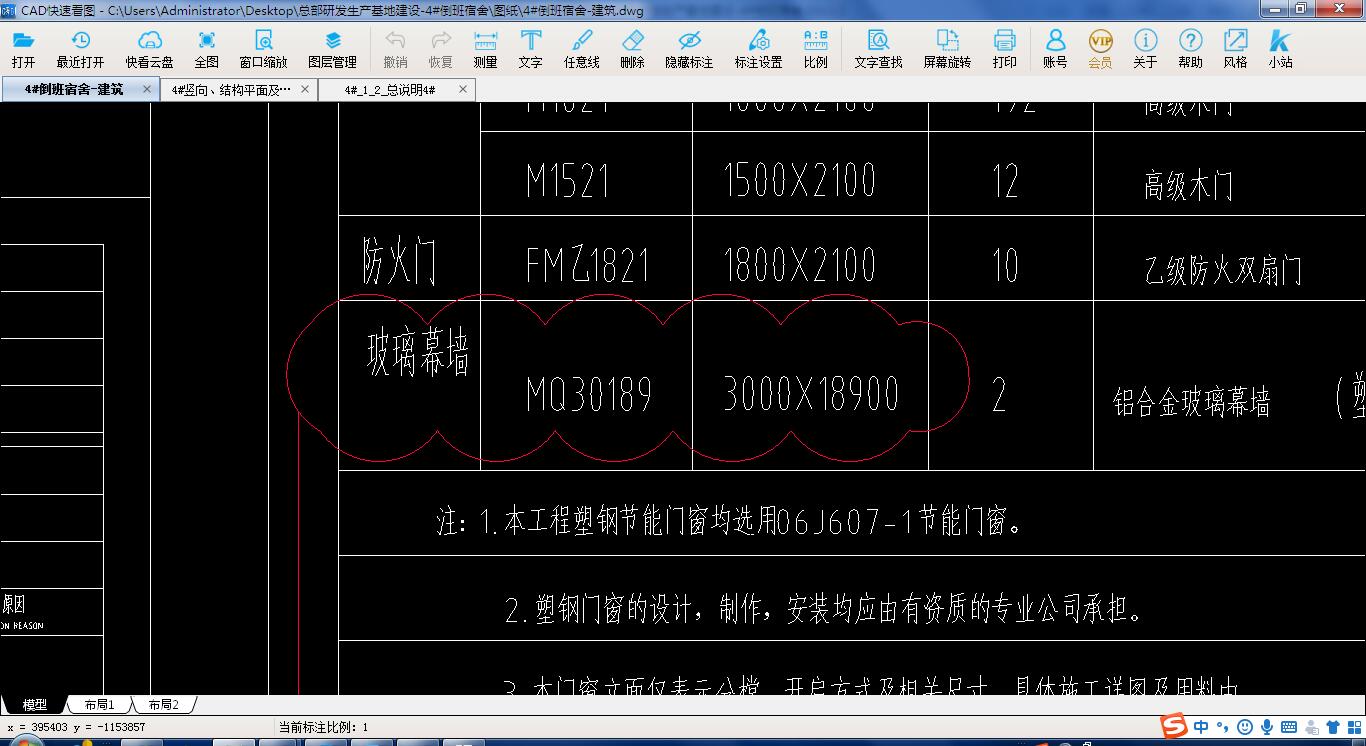1366x746 pixels.
Task: Toggle 隐藏标注 hide annotations
Action: [x=689, y=48]
